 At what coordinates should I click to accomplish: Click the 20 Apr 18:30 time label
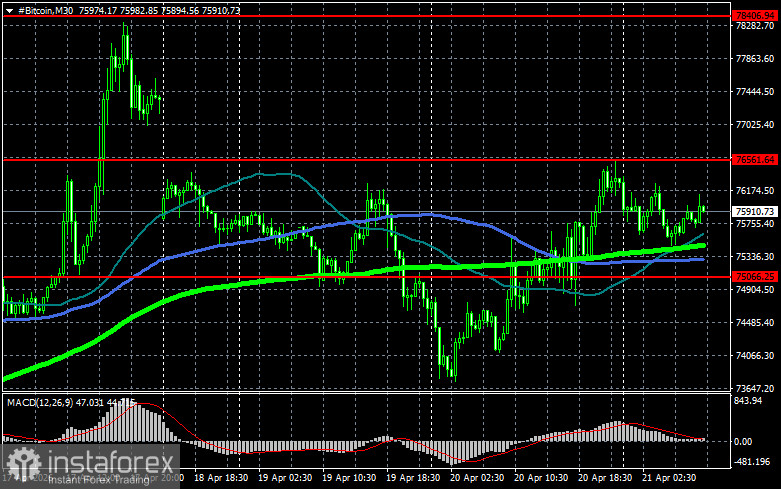click(605, 478)
